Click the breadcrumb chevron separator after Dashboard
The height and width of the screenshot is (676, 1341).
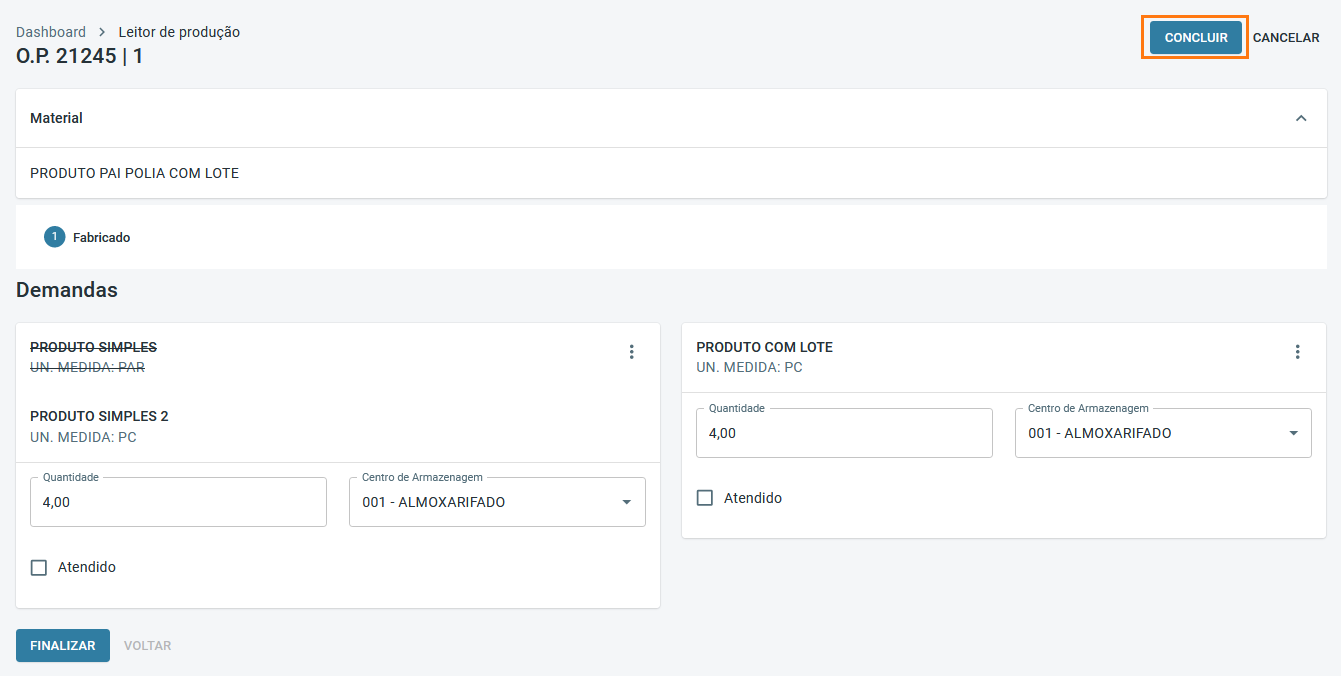[102, 32]
